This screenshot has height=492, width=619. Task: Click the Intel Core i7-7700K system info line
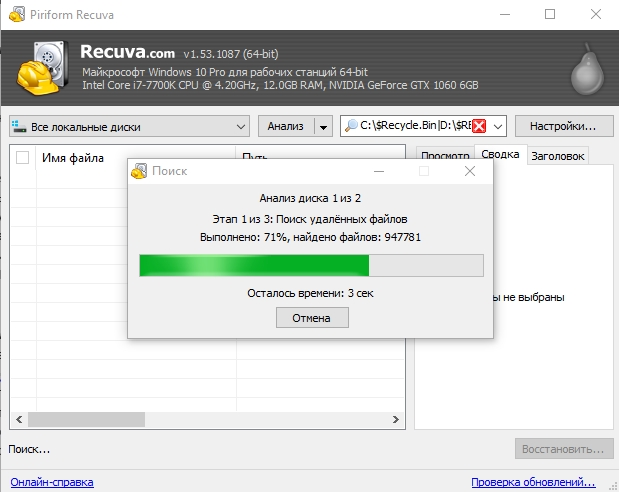click(x=280, y=85)
